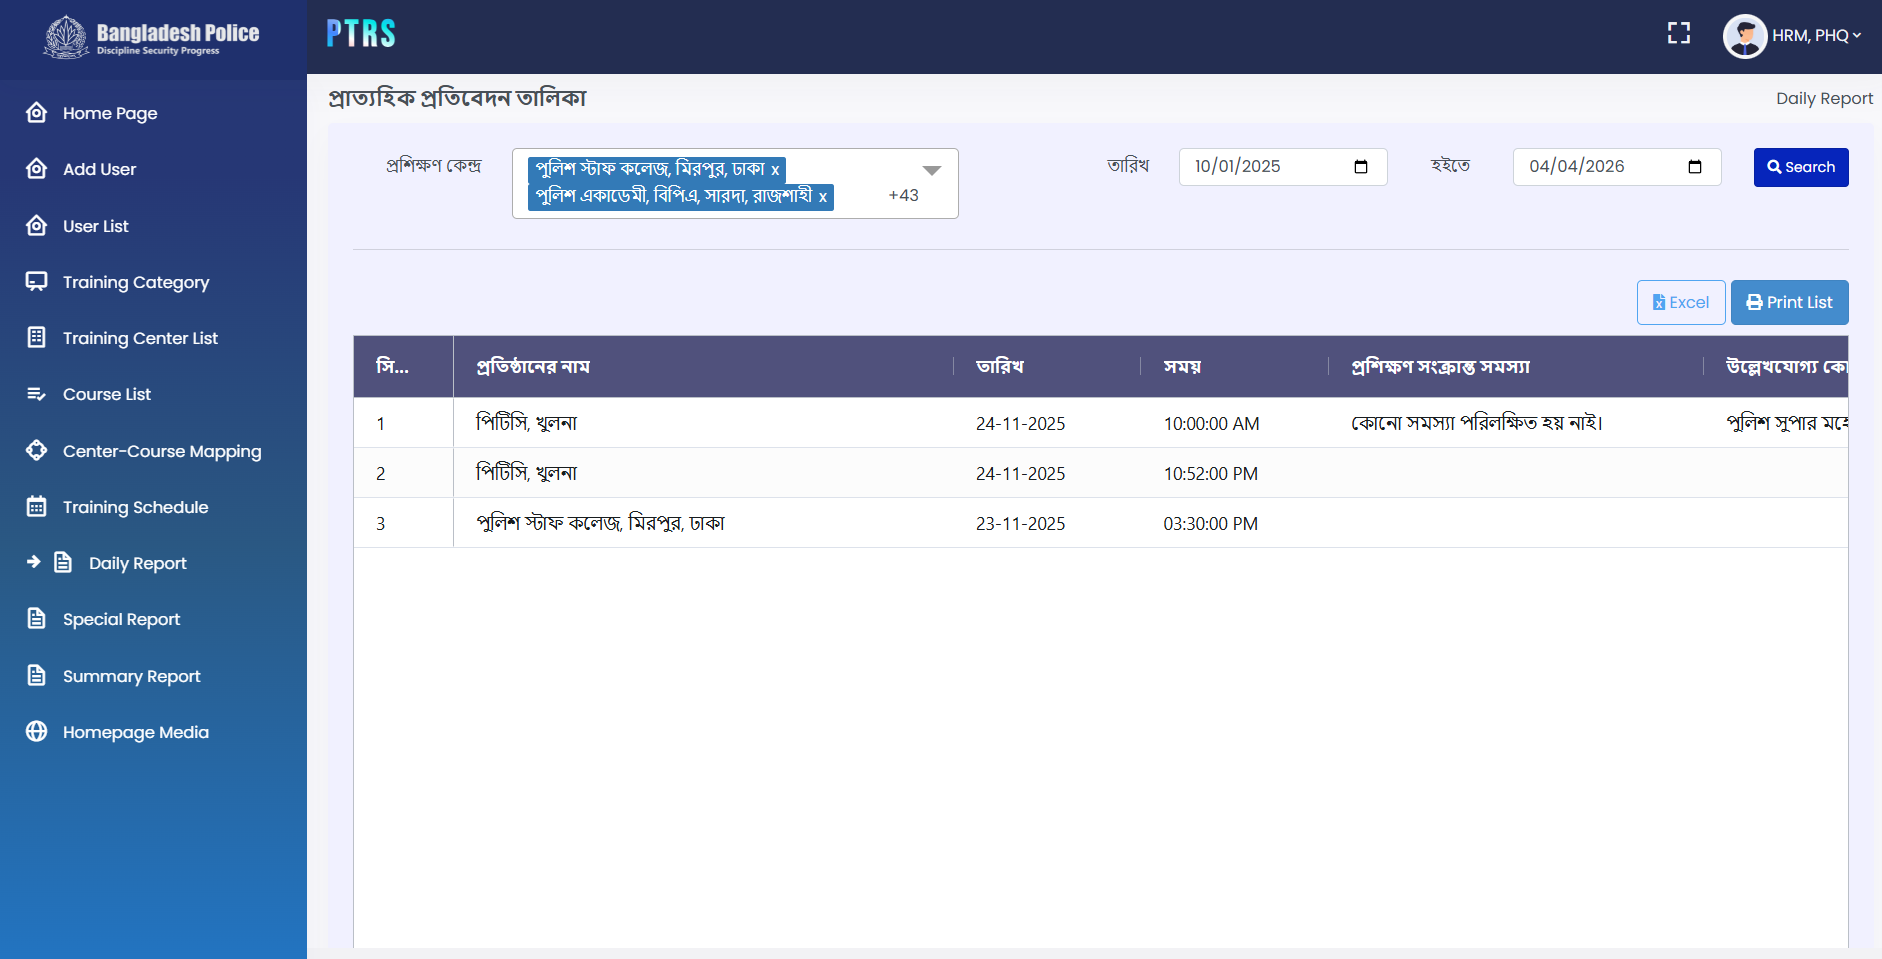This screenshot has height=959, width=1882.
Task: Go to Course List in sidebar
Action: click(106, 394)
